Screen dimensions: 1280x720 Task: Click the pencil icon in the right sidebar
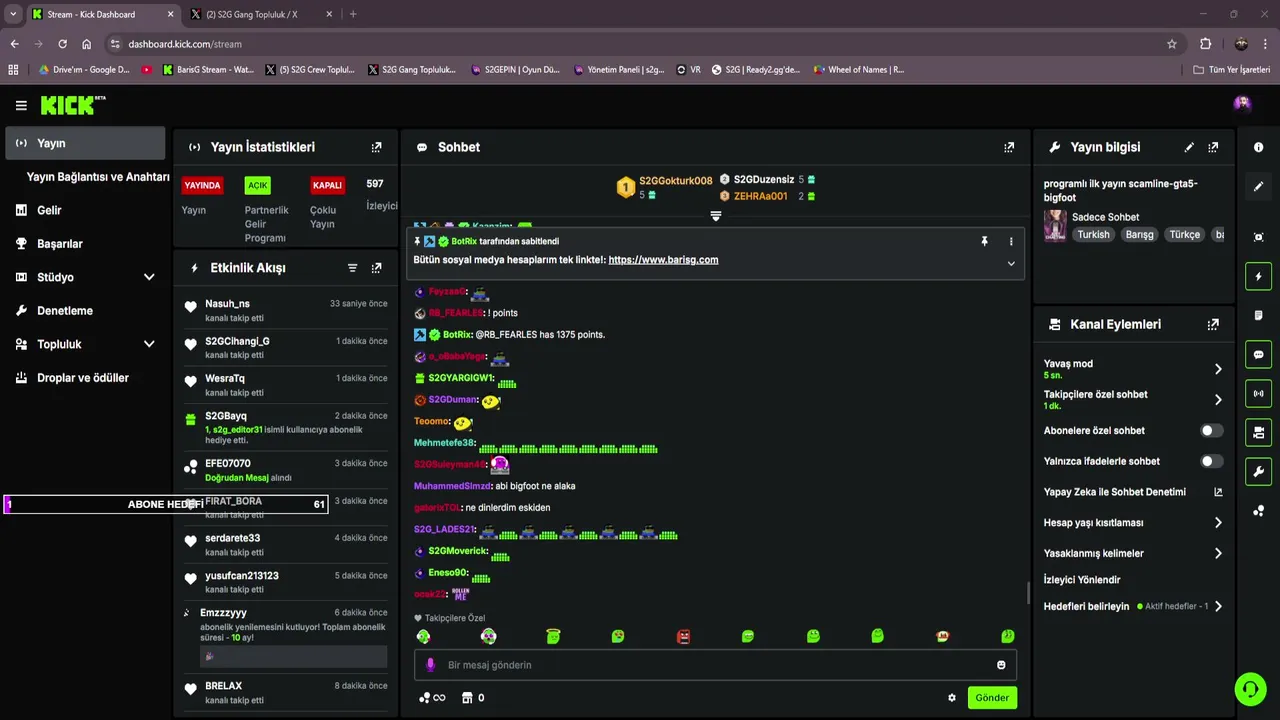(x=1258, y=186)
